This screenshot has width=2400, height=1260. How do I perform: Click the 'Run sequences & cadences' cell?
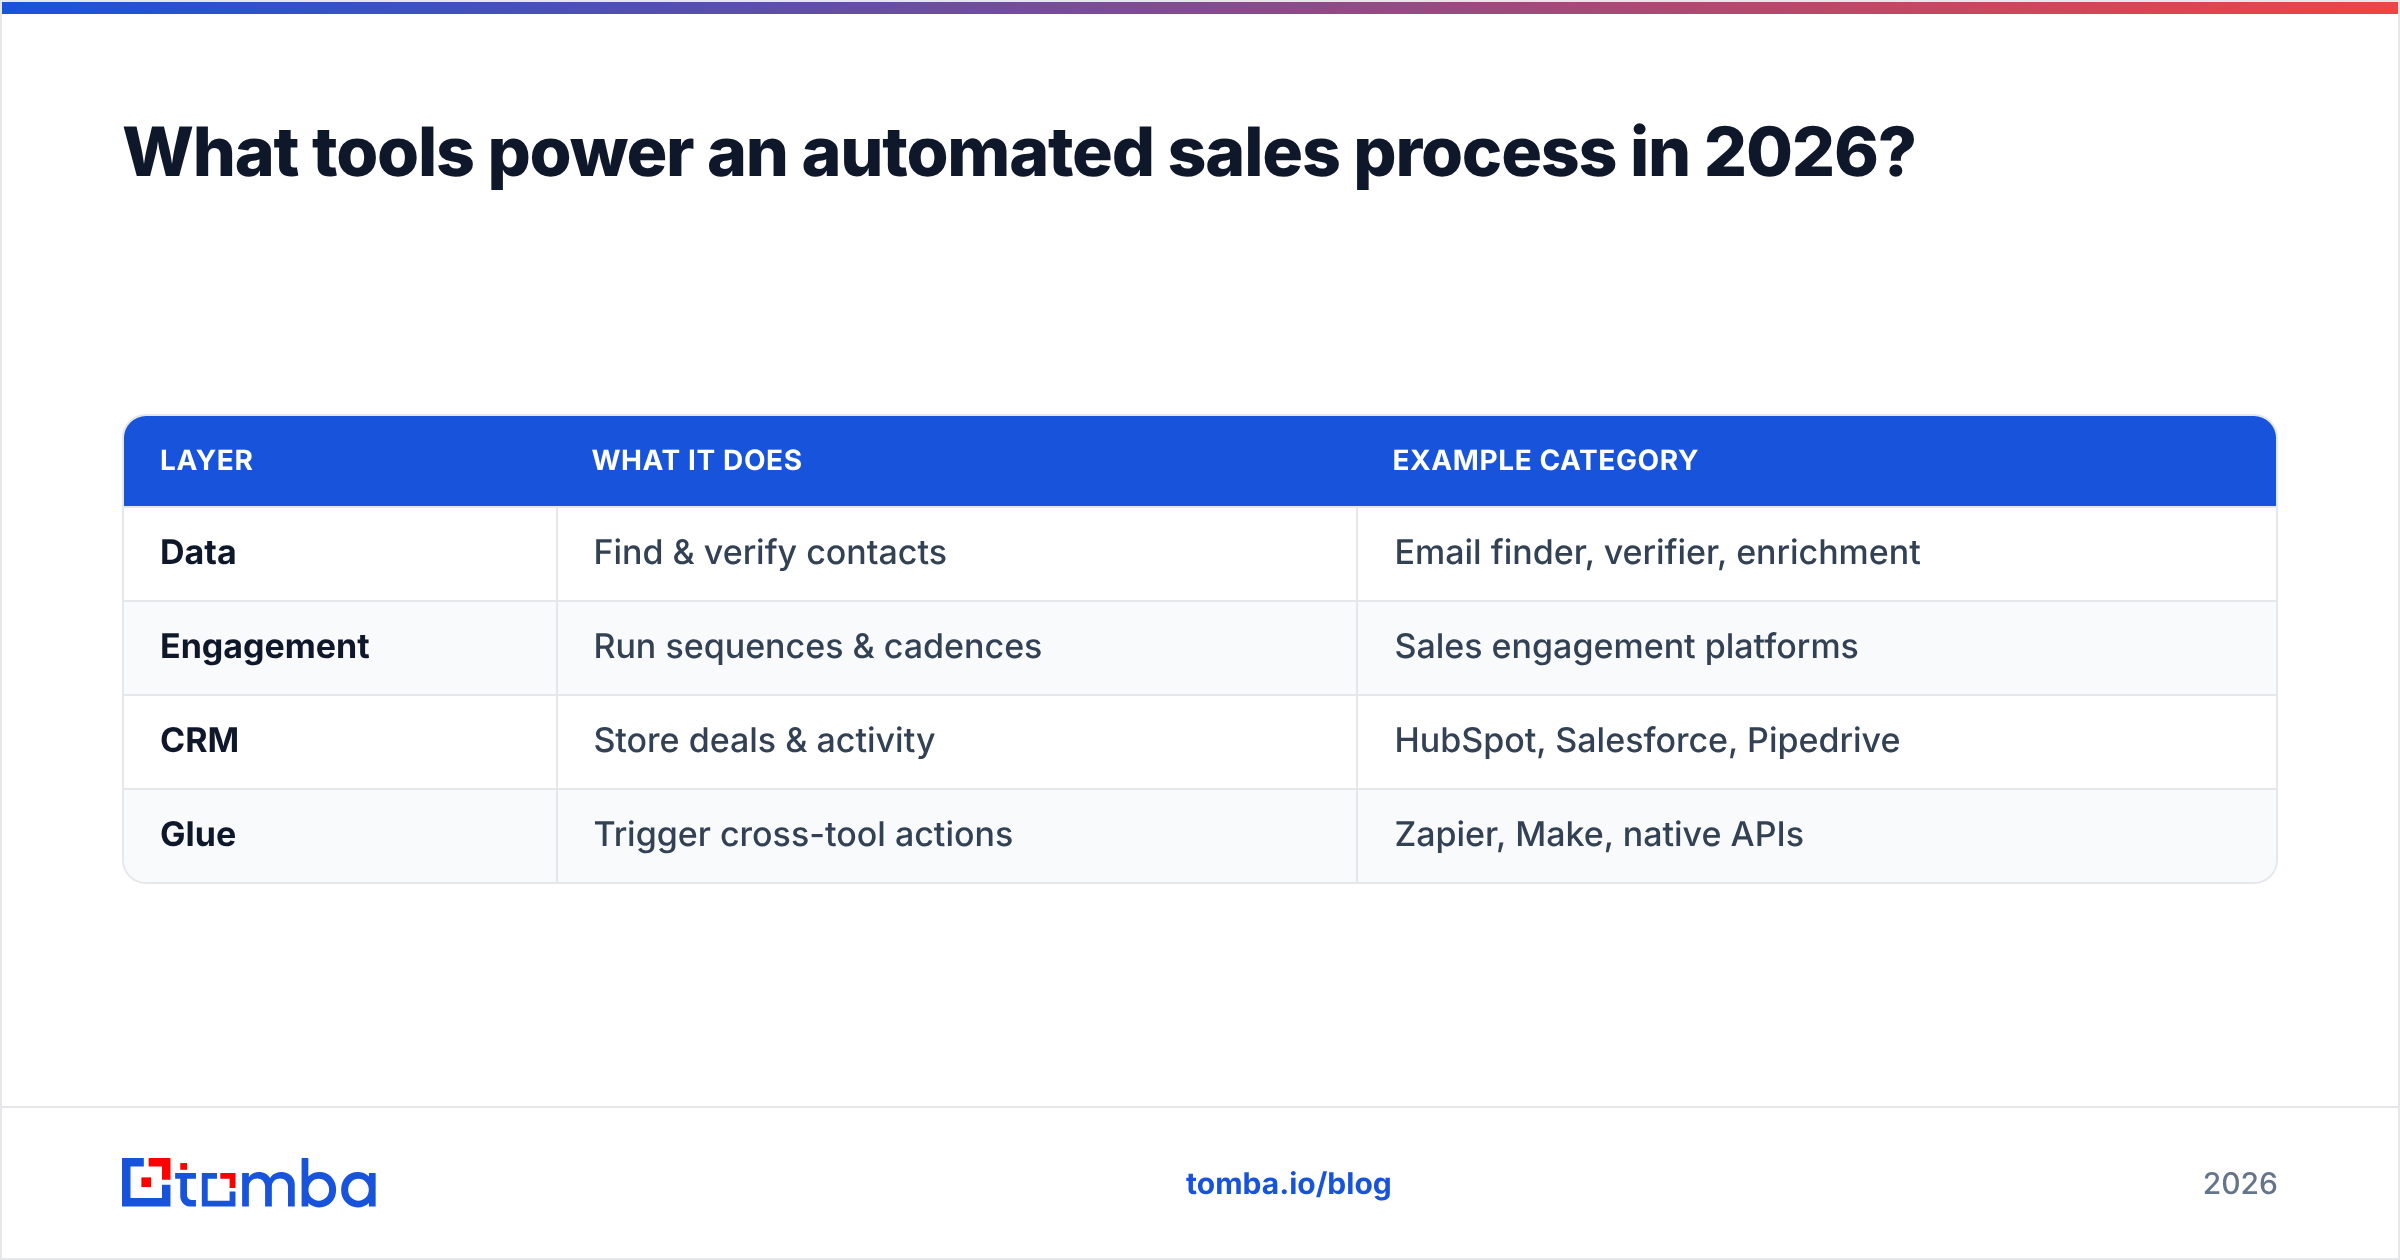(957, 647)
